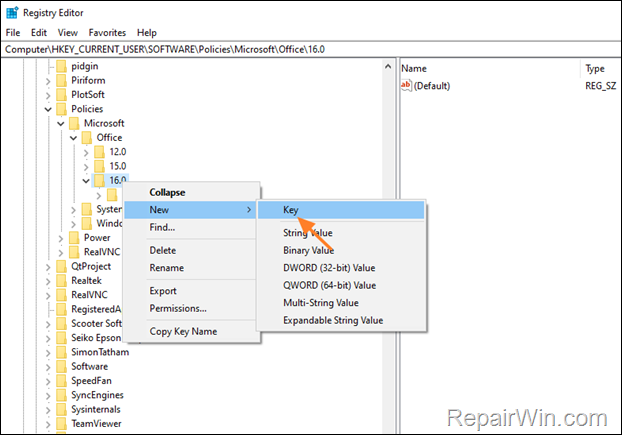Choose Delete from context menu
The width and height of the screenshot is (622, 435).
click(x=191, y=250)
